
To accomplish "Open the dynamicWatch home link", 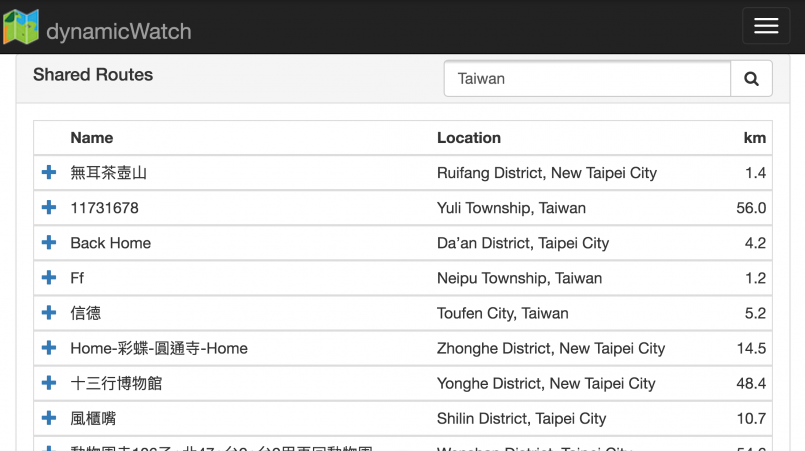I will 118,31.
